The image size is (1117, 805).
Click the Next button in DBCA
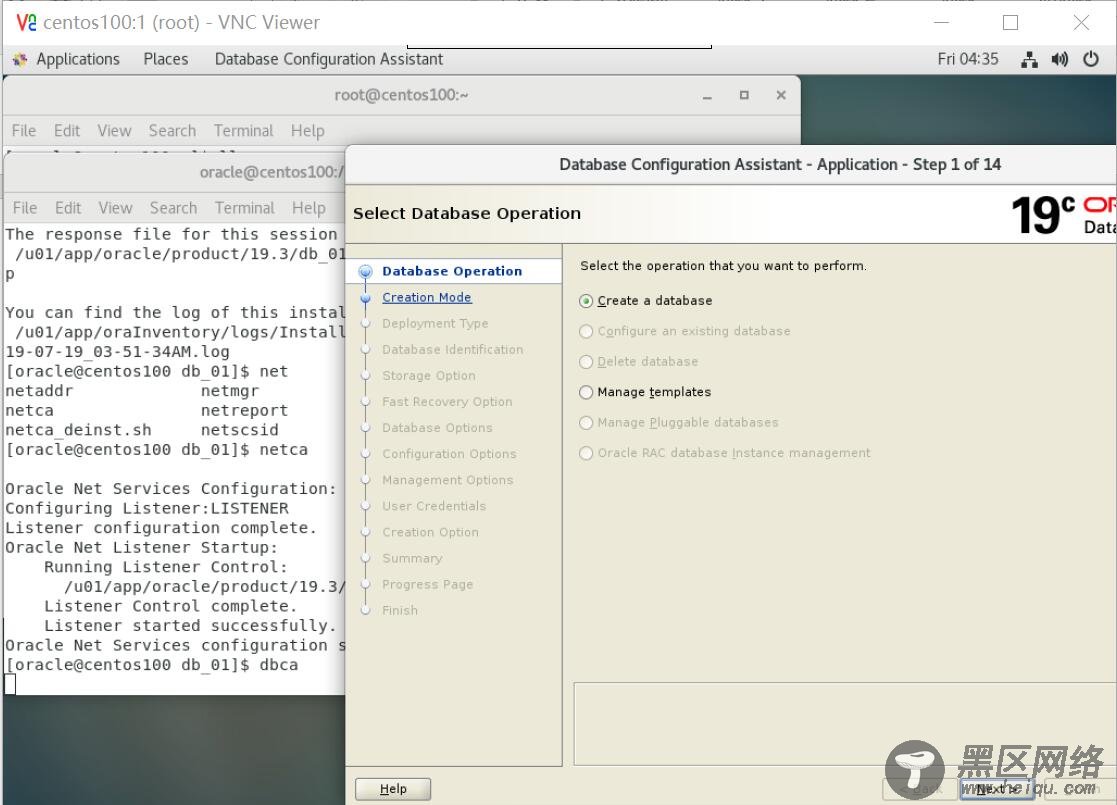coord(997,789)
